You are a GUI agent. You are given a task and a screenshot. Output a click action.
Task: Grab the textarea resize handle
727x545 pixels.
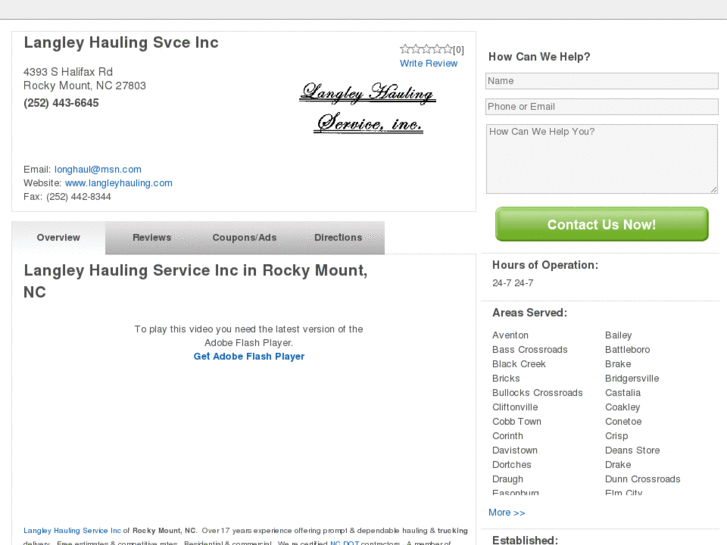713,189
